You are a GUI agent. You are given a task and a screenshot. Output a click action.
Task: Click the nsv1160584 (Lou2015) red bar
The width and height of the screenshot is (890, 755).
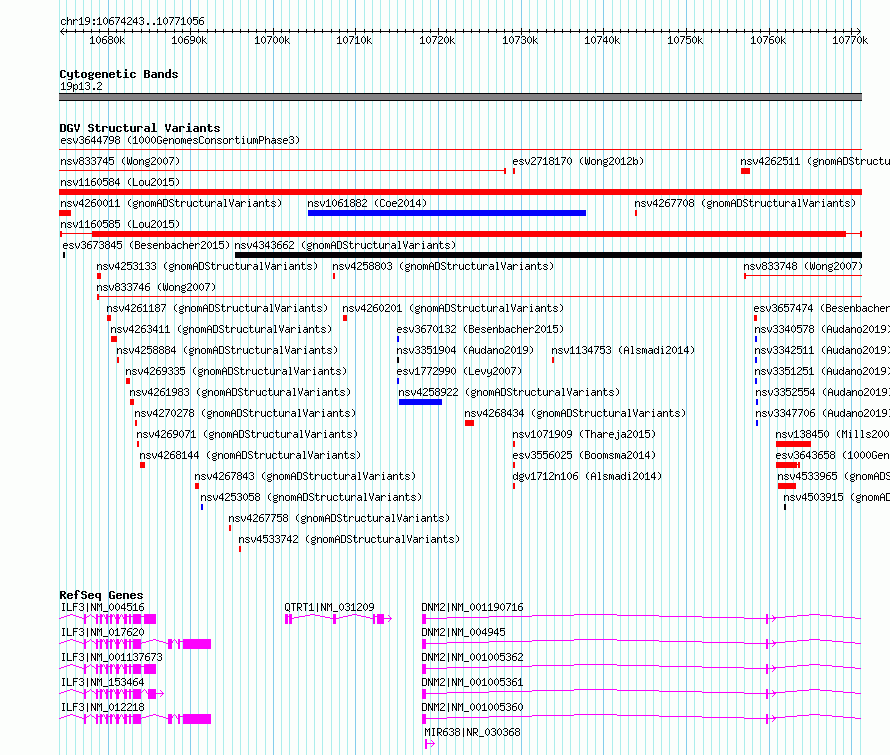coord(460,192)
